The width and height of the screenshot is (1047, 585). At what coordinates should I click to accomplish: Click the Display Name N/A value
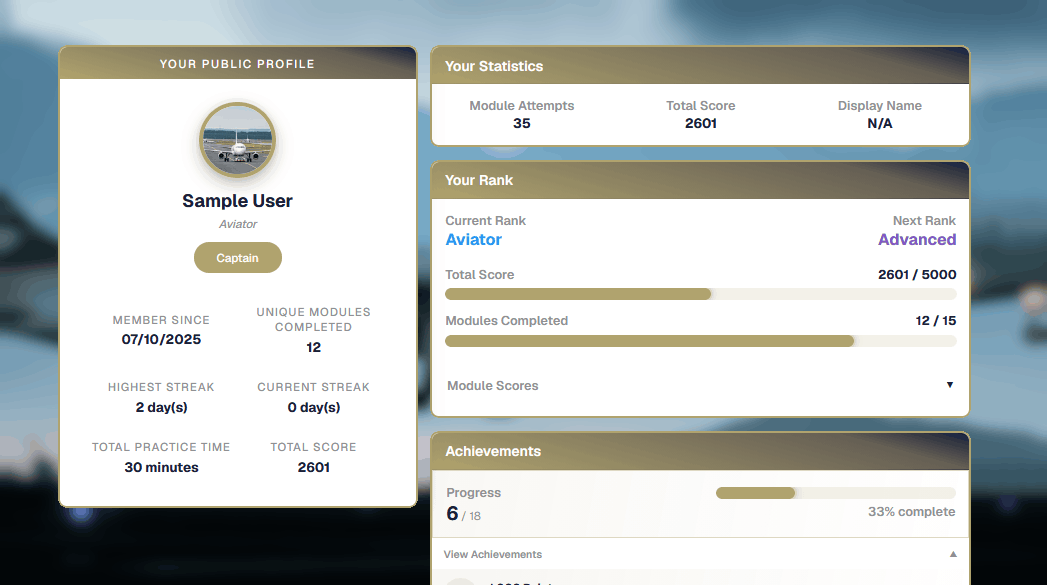(879, 124)
